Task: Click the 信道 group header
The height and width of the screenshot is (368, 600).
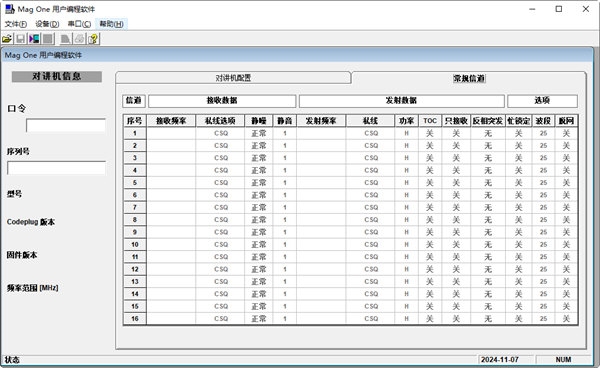Action: pyautogui.click(x=134, y=101)
